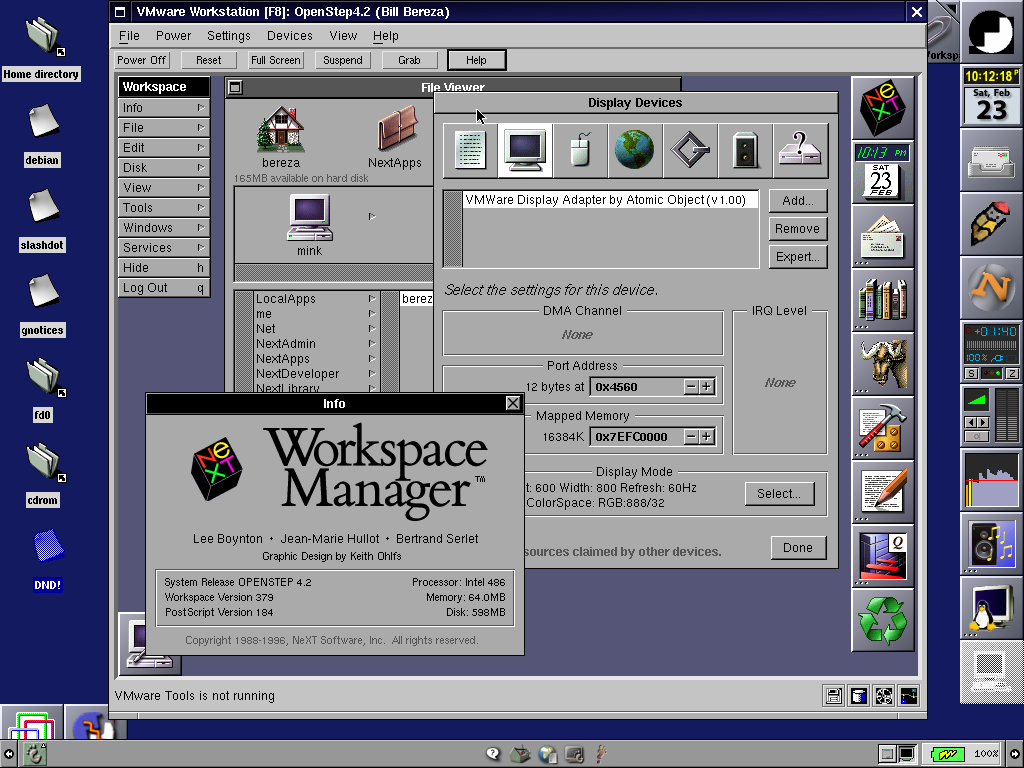
Task: Click the Power Off toolbar button
Action: point(142,60)
